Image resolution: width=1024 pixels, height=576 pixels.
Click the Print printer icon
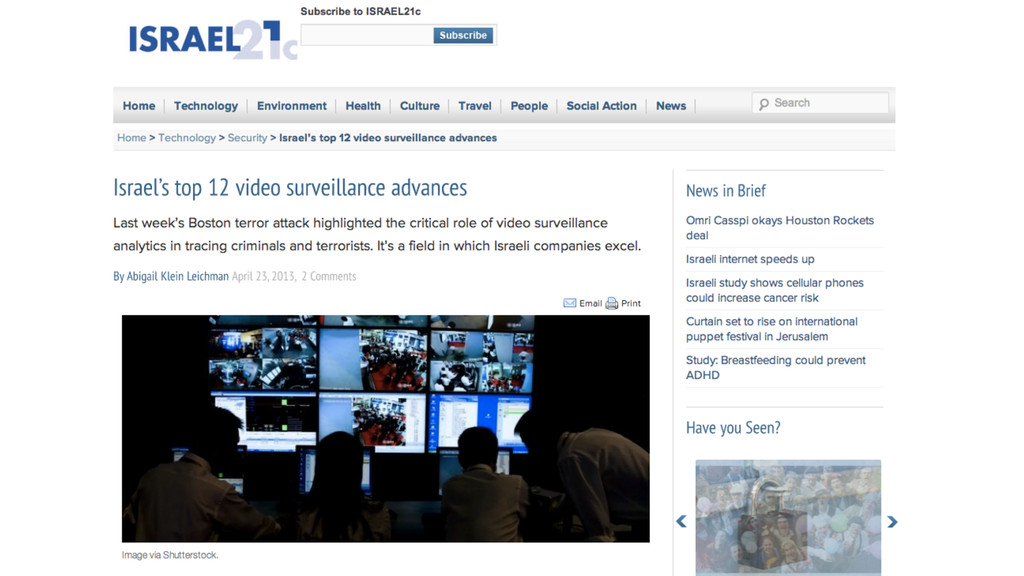(x=611, y=303)
